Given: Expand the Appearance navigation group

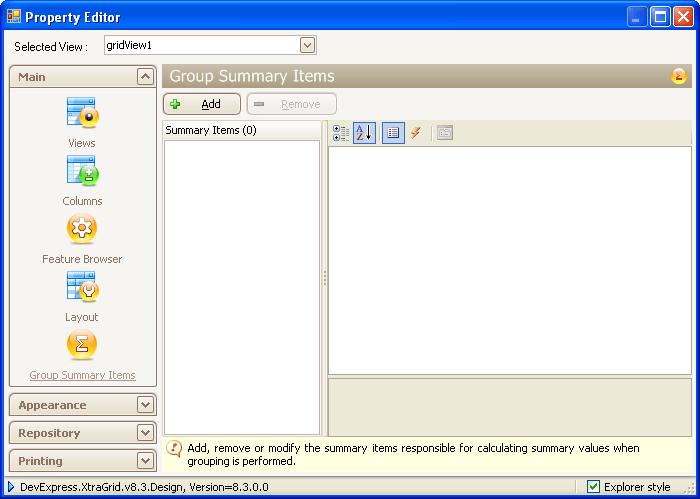Looking at the screenshot, I should pyautogui.click(x=145, y=405).
